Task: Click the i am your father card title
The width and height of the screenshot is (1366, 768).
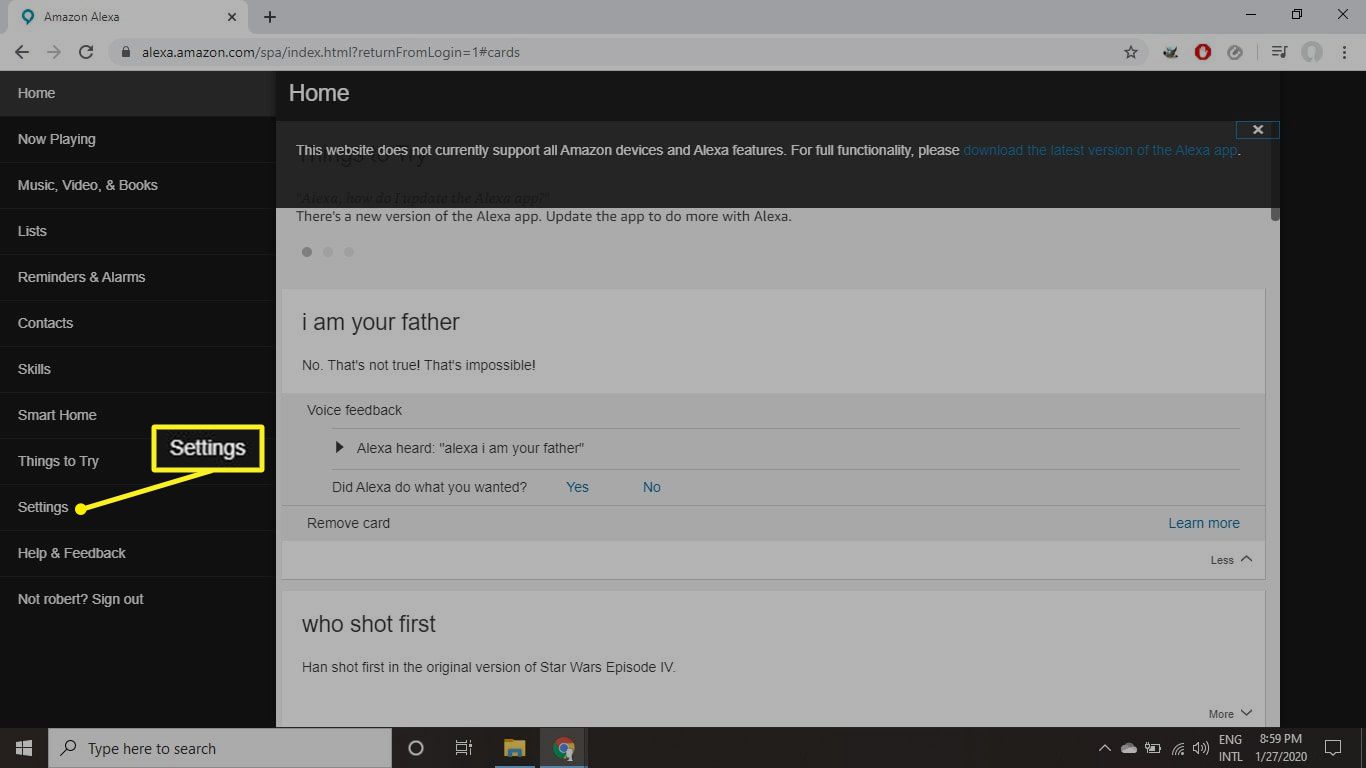Action: (x=381, y=323)
